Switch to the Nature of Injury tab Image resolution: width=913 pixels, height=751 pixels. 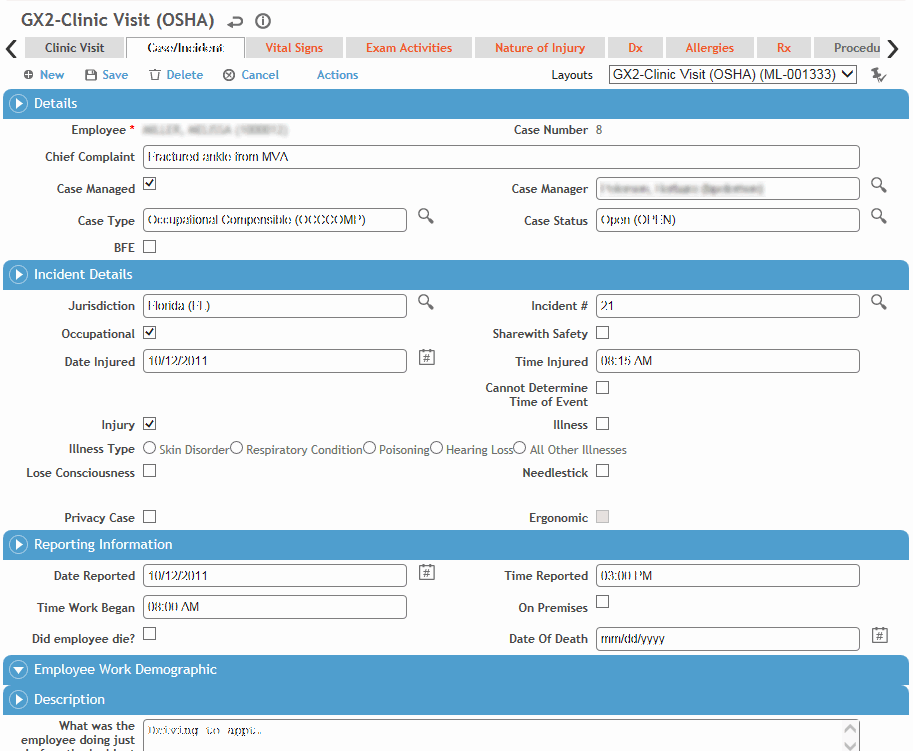pyautogui.click(x=540, y=48)
